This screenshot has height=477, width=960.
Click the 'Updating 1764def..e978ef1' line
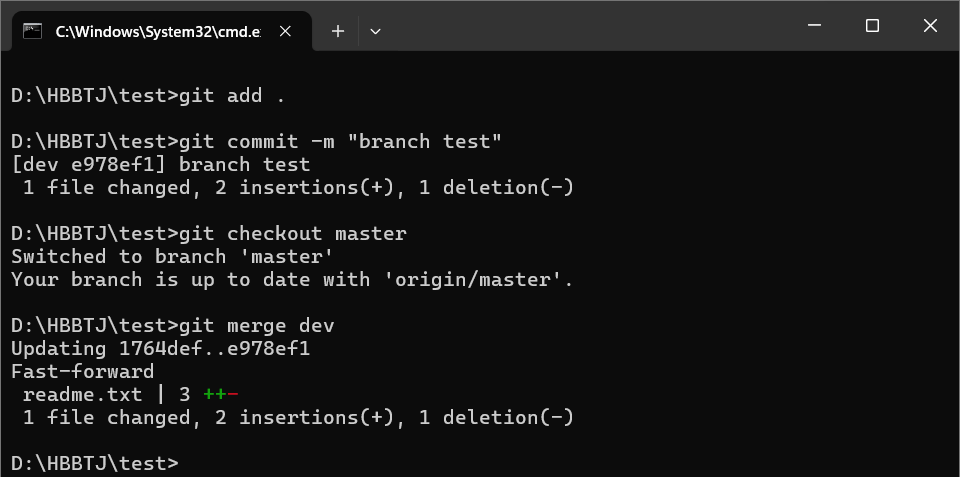(x=160, y=349)
